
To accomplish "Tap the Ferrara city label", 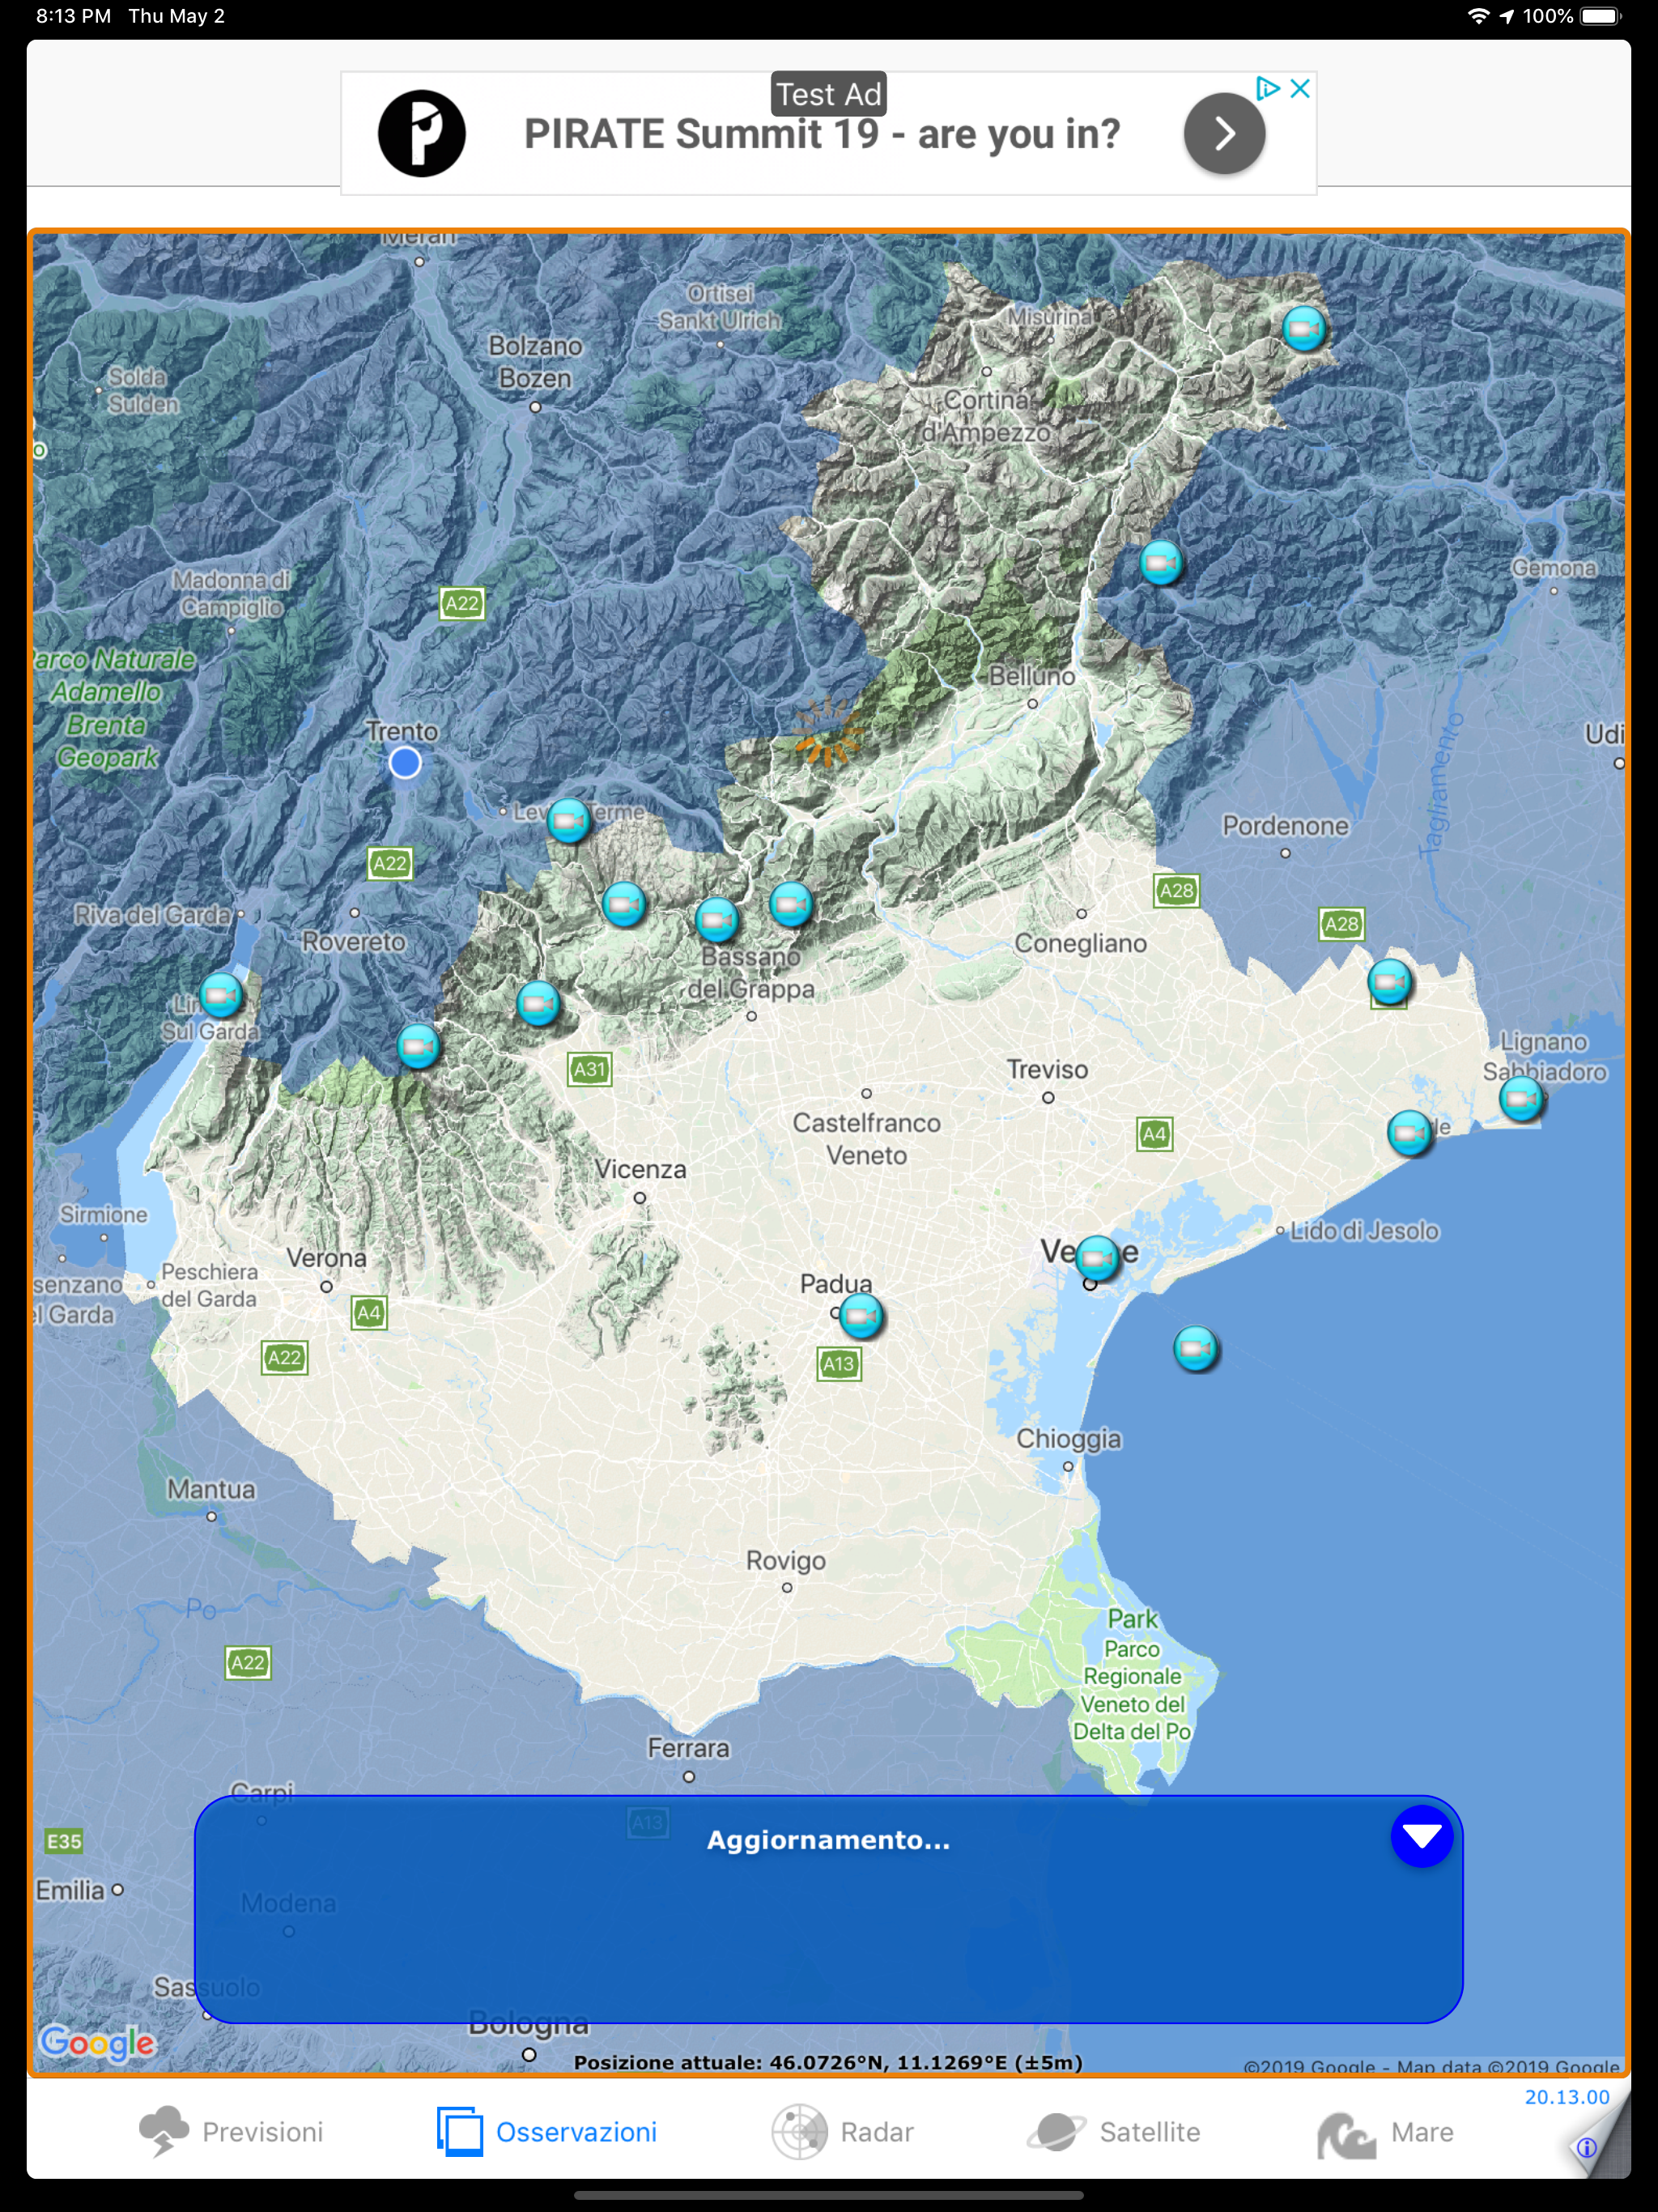I will point(689,1748).
